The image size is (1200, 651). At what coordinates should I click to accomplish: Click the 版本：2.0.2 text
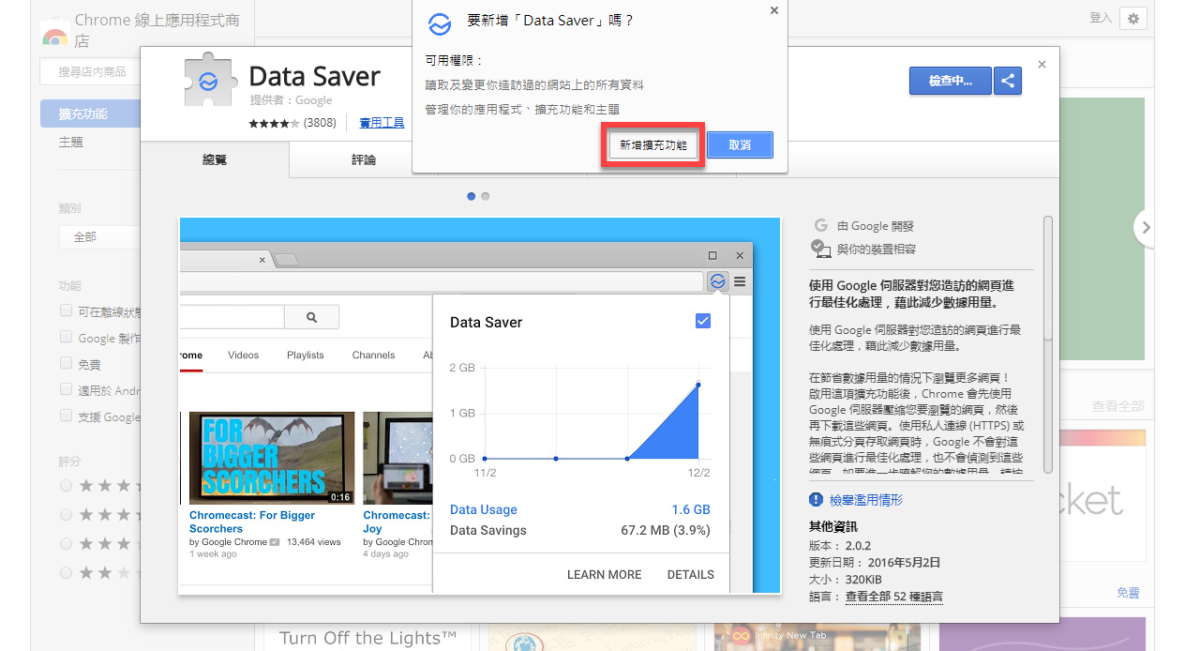pyautogui.click(x=840, y=545)
